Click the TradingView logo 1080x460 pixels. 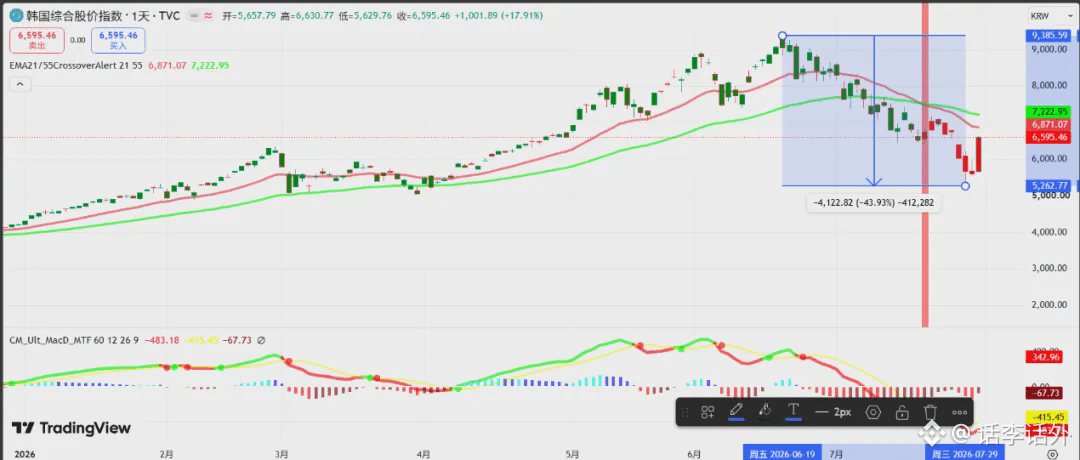tap(70, 428)
